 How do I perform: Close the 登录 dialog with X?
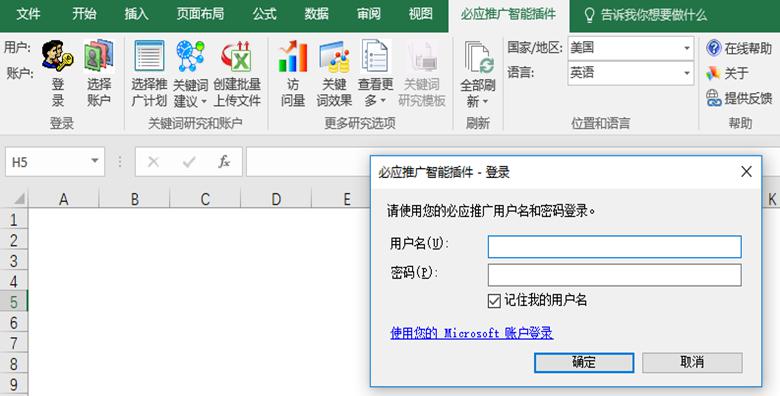tap(746, 172)
